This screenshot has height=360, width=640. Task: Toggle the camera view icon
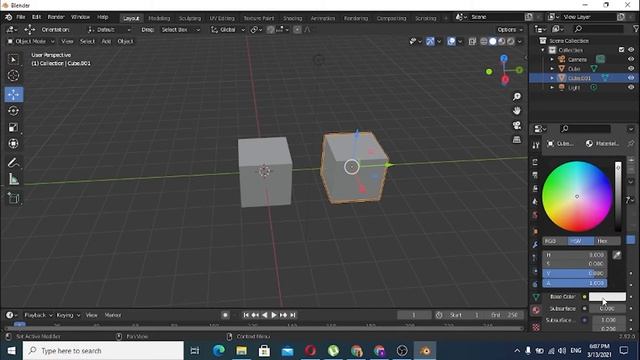point(517,125)
